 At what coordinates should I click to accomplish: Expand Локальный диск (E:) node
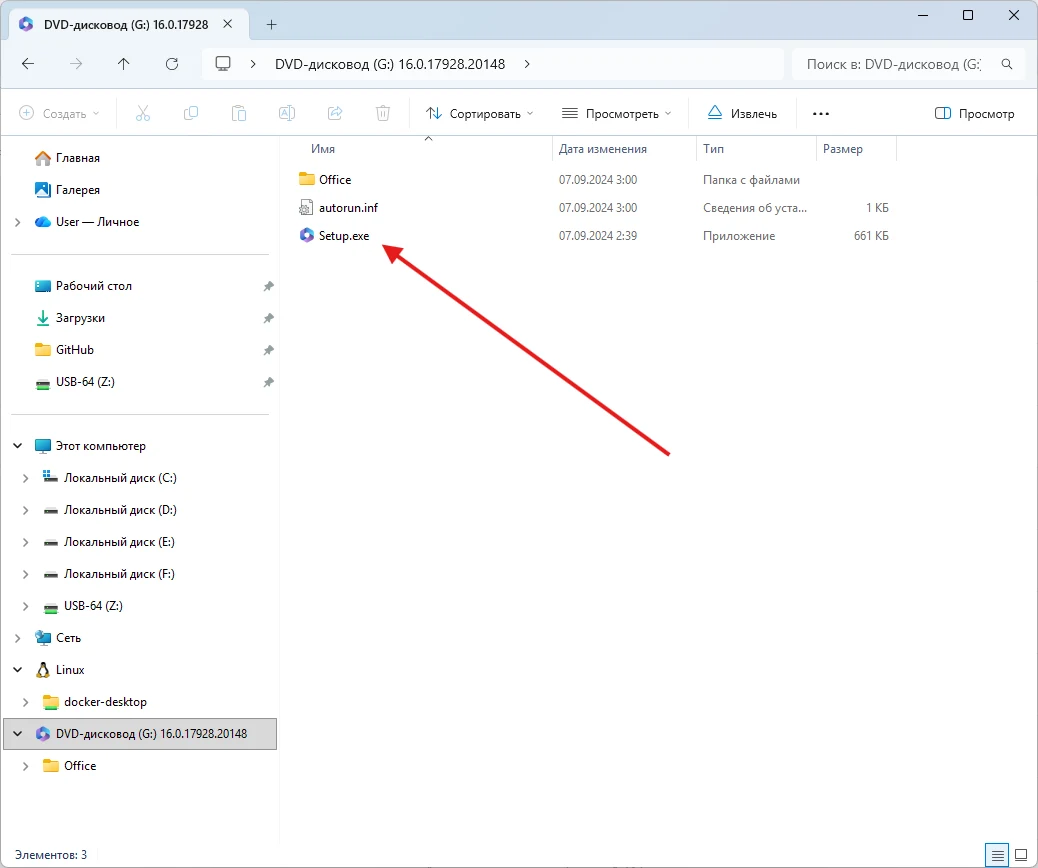click(26, 542)
